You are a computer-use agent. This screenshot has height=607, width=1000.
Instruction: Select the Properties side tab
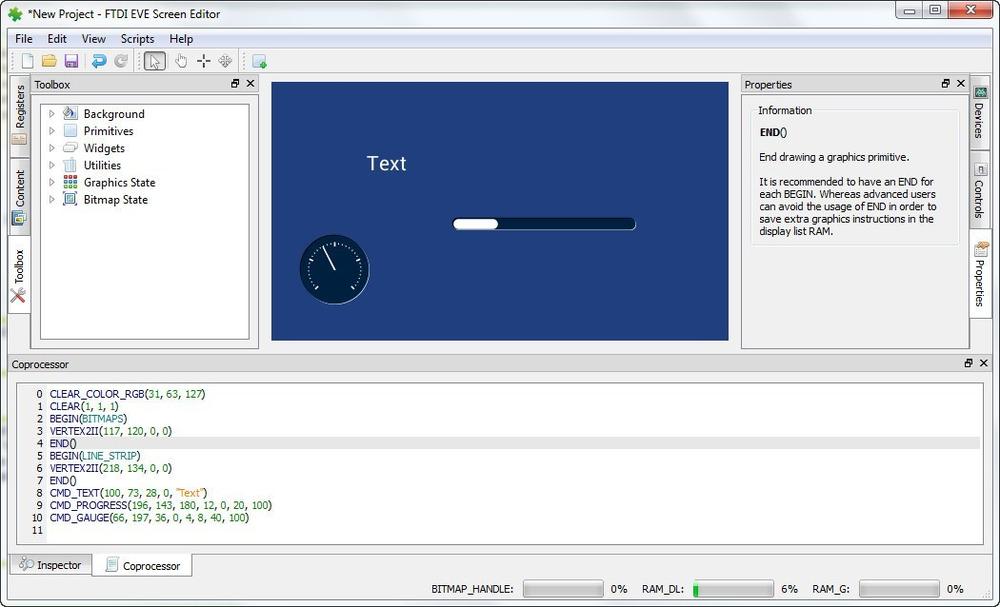(980, 274)
